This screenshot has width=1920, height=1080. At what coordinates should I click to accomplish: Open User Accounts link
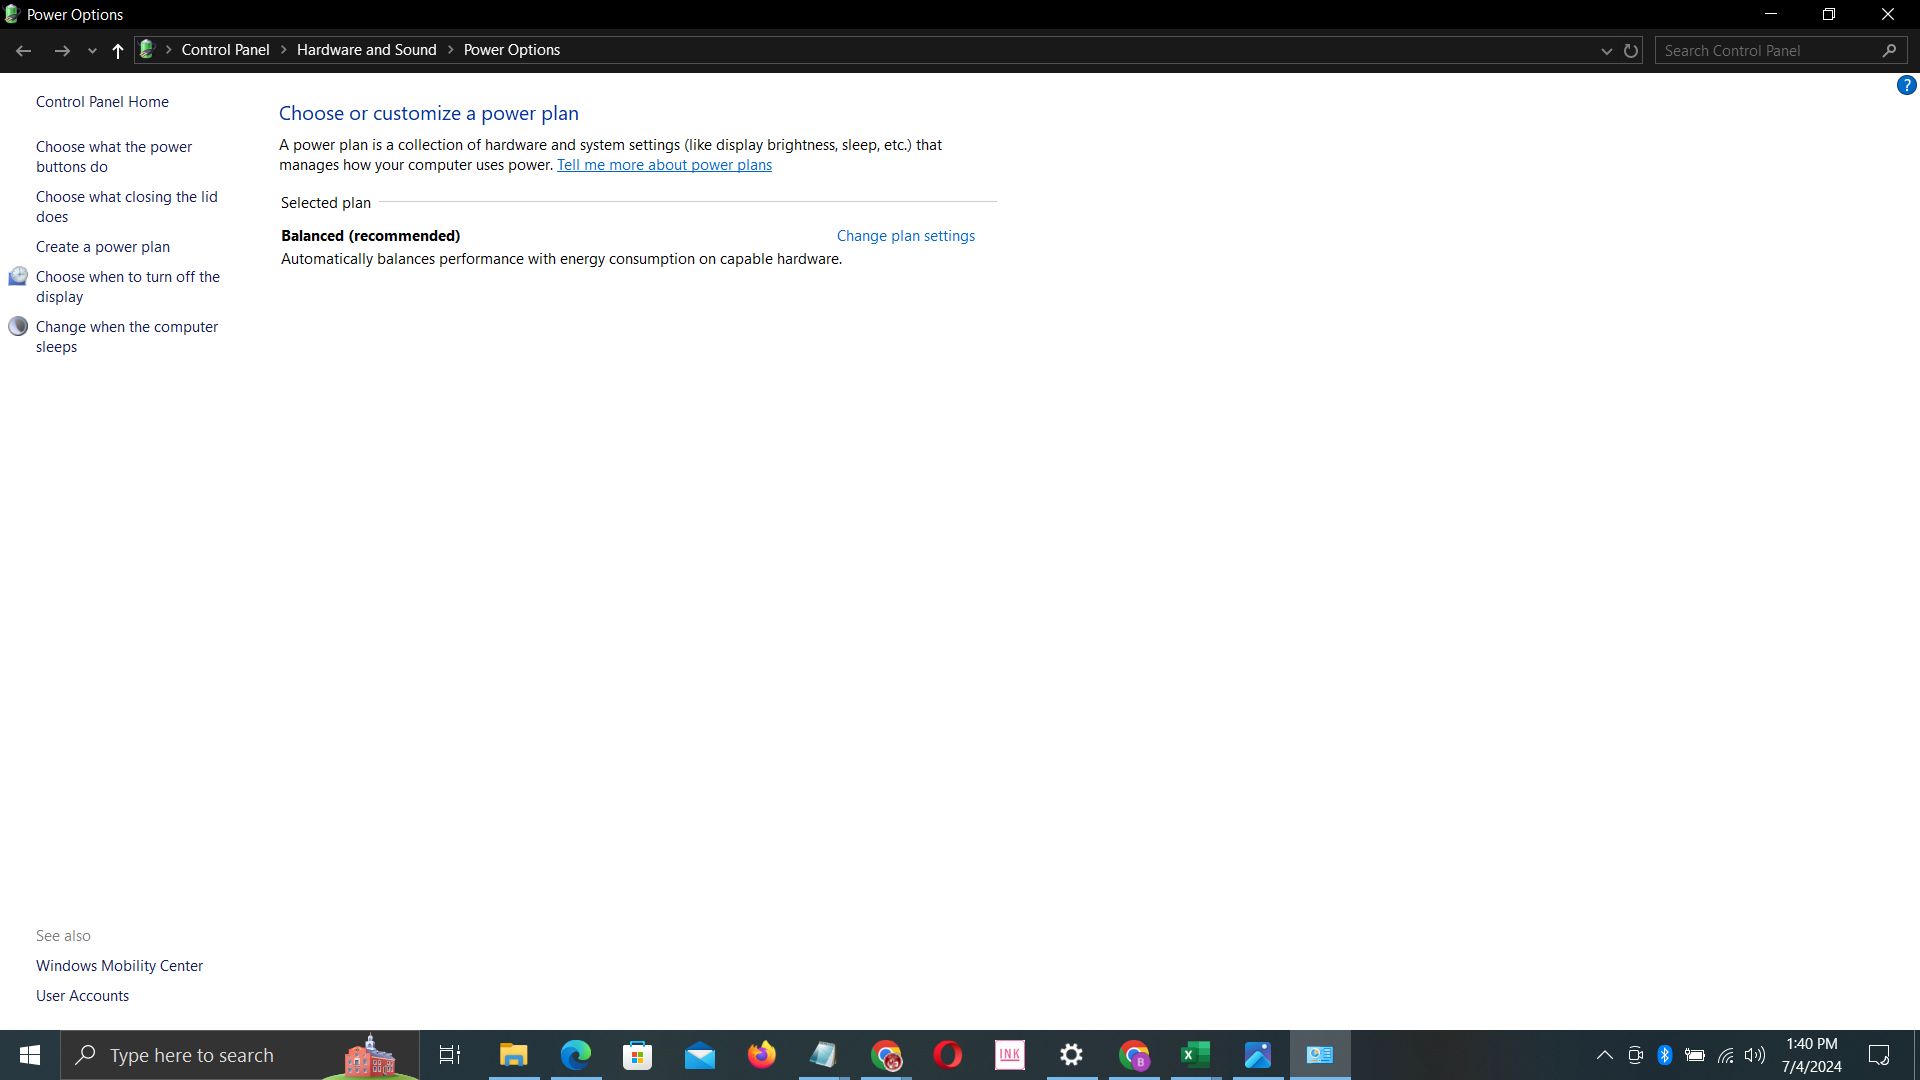pos(82,996)
